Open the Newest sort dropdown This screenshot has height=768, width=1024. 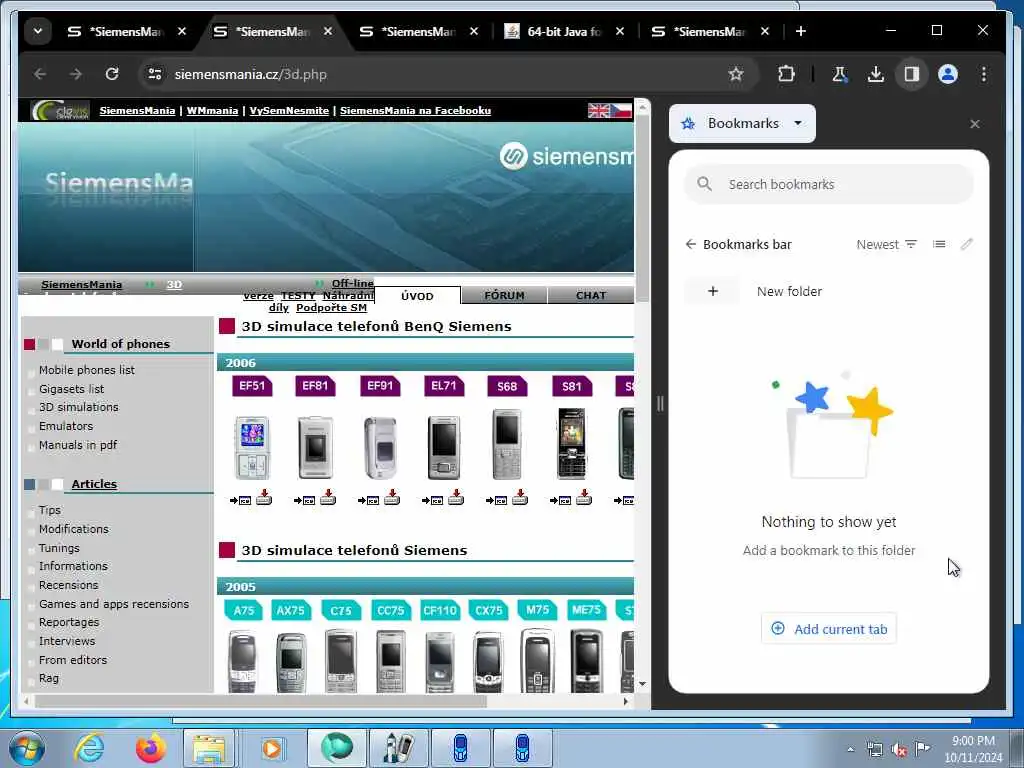[x=886, y=244]
